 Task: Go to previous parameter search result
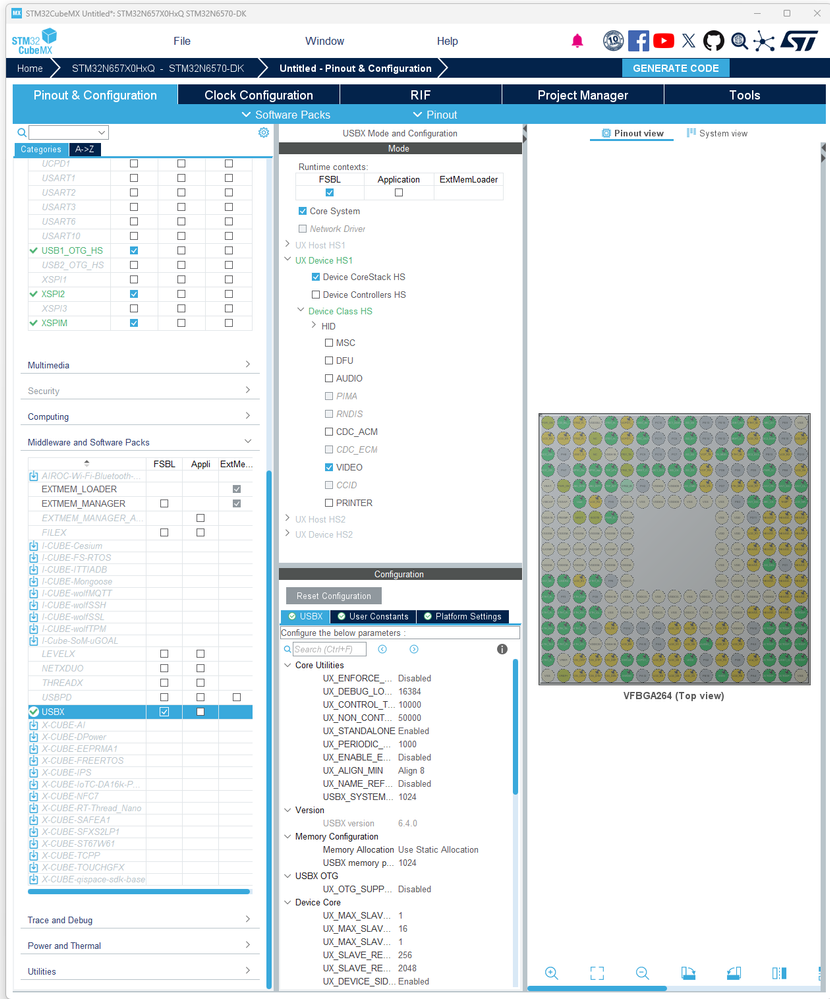click(382, 649)
